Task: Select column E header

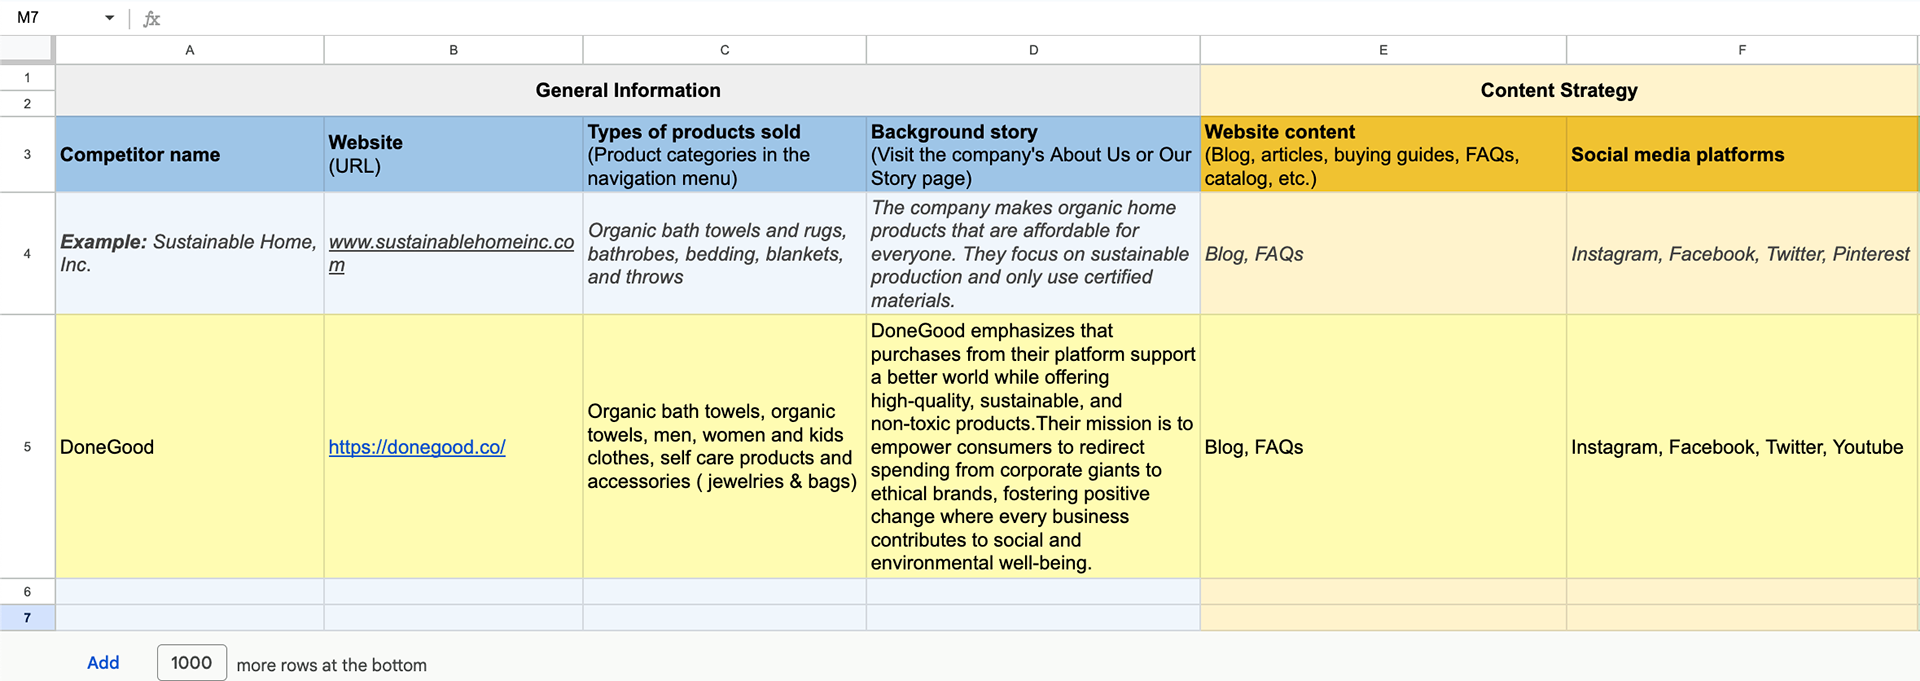Action: [1383, 50]
